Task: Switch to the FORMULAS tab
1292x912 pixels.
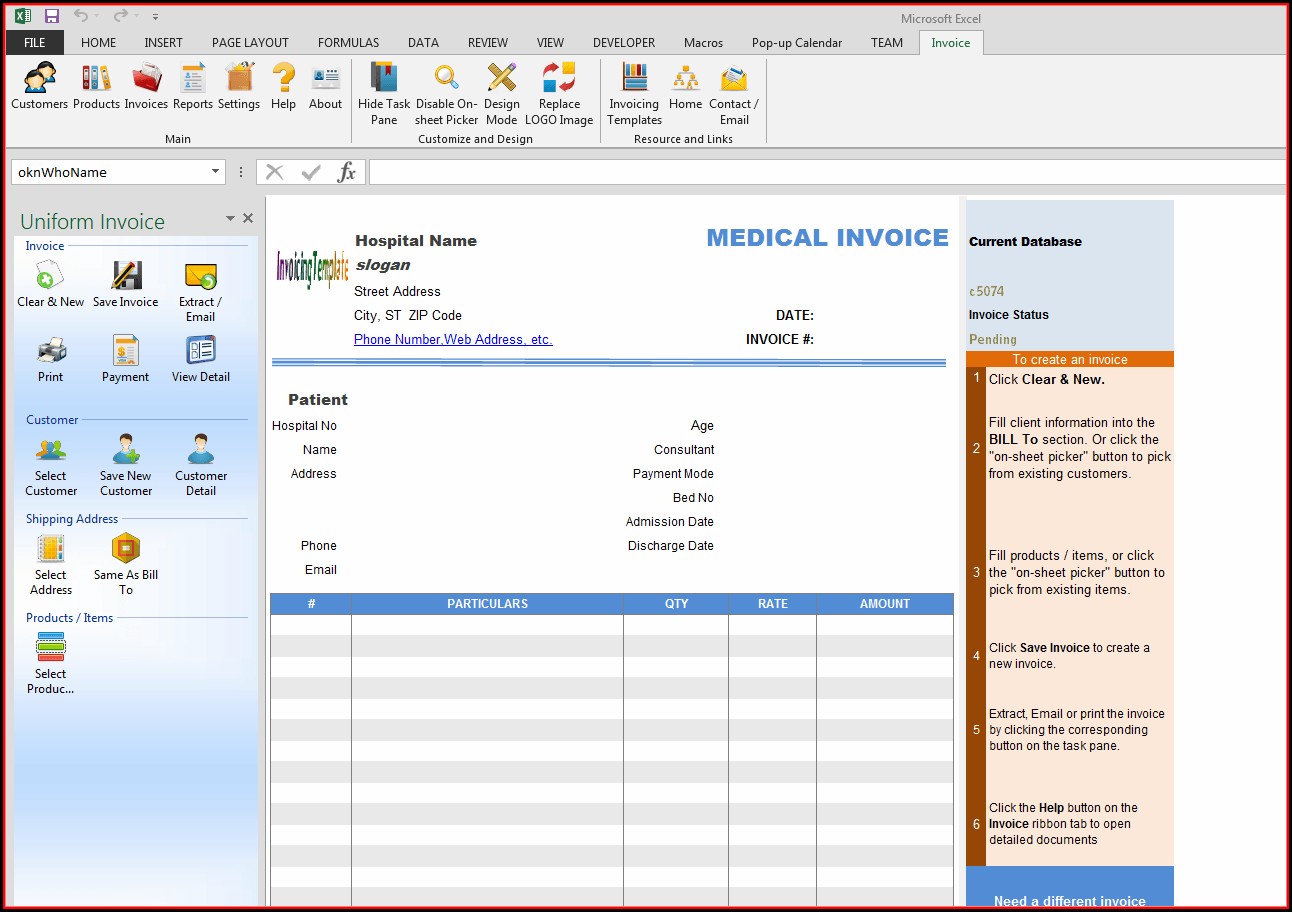Action: click(x=348, y=43)
